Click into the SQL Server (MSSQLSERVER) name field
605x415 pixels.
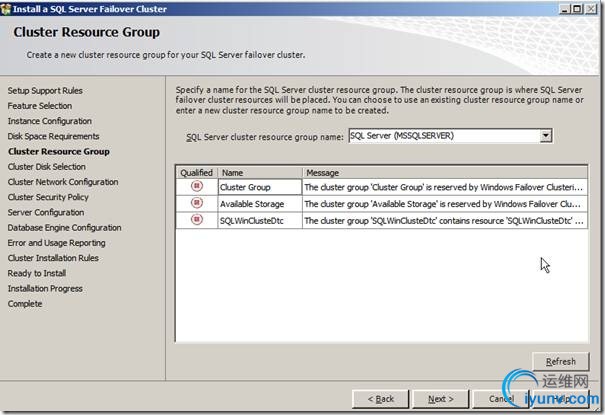tap(444, 136)
